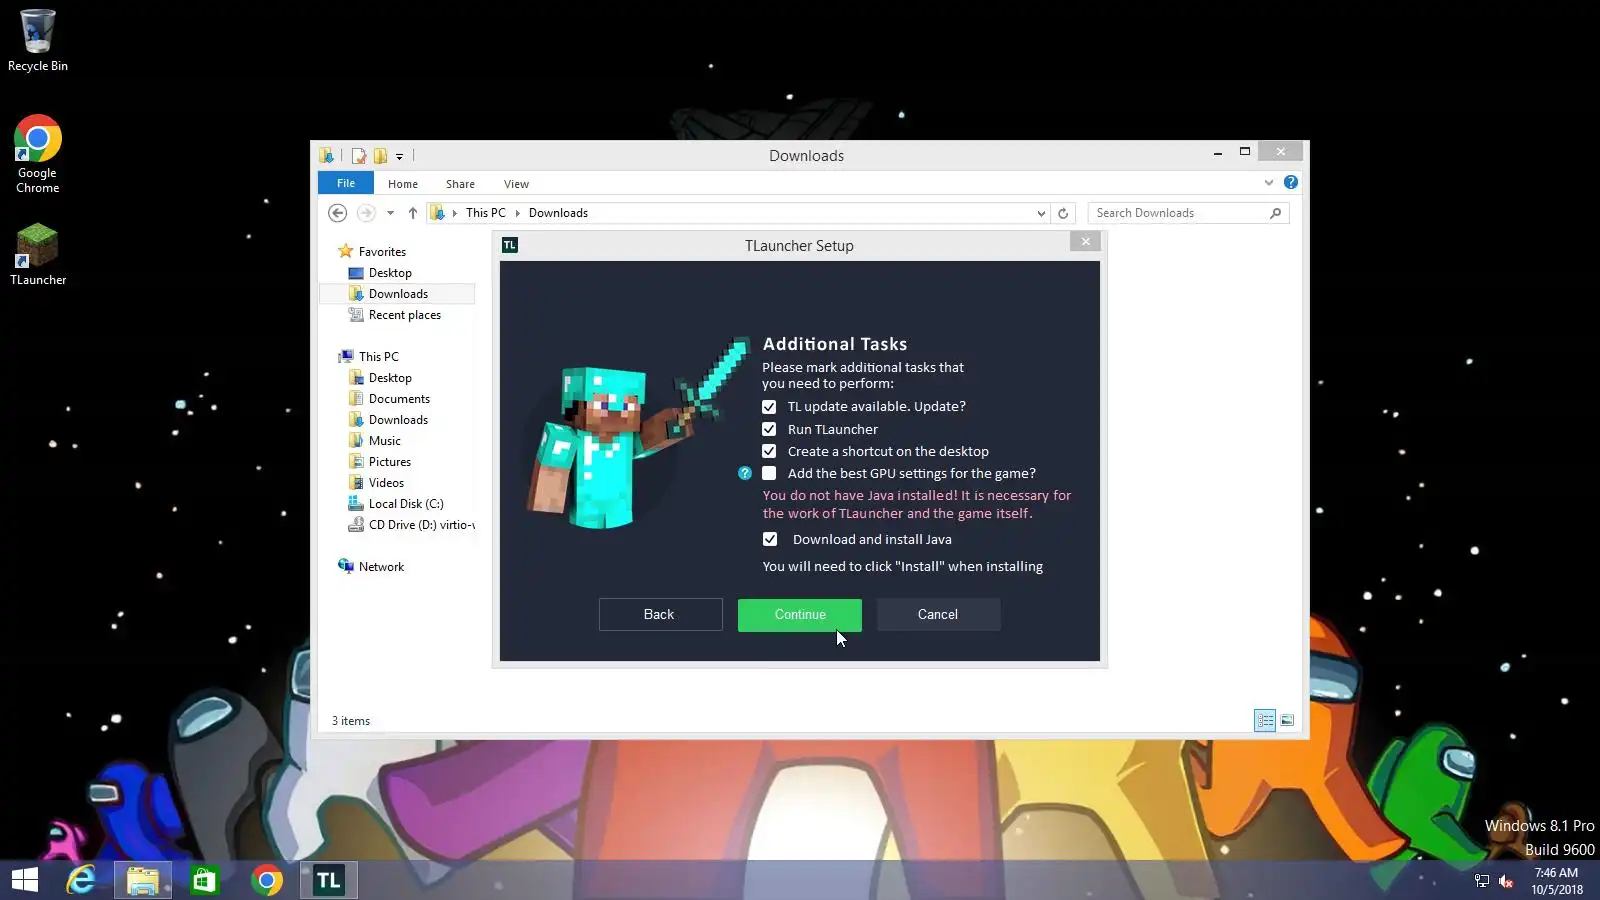Click the Back button in setup
Viewport: 1600px width, 900px height.
(660, 615)
